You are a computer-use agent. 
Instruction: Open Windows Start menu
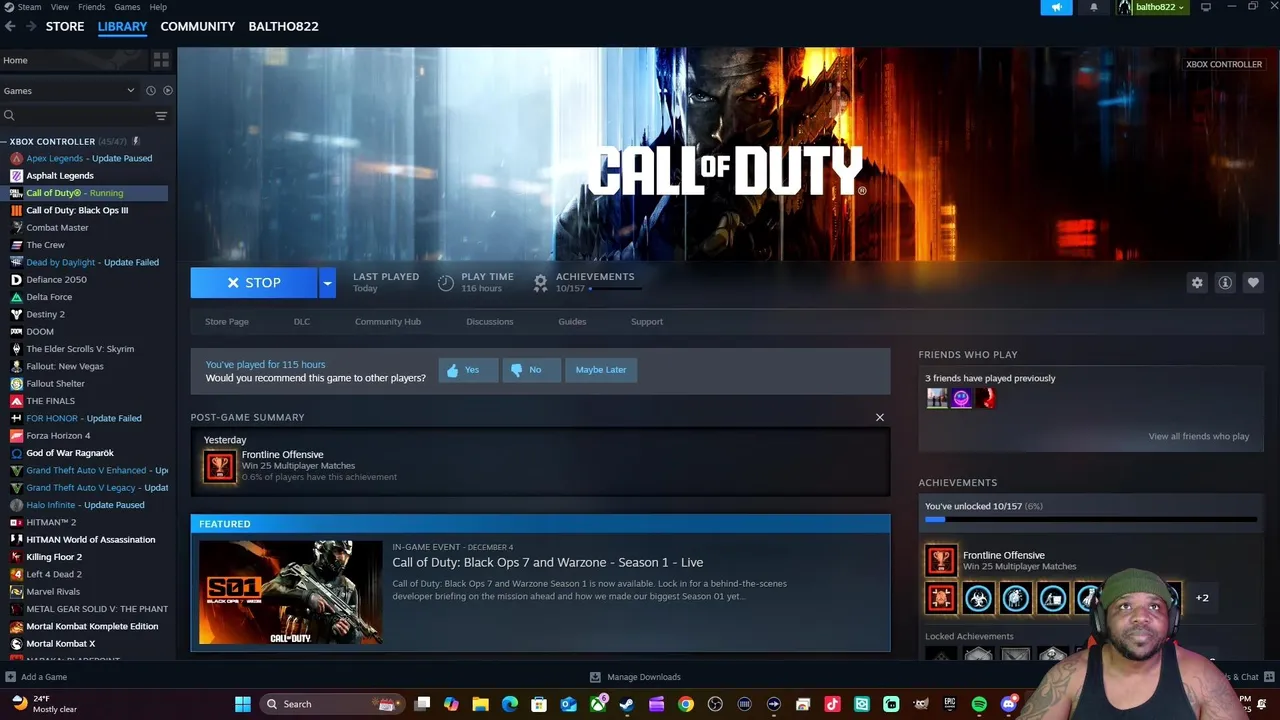point(243,704)
